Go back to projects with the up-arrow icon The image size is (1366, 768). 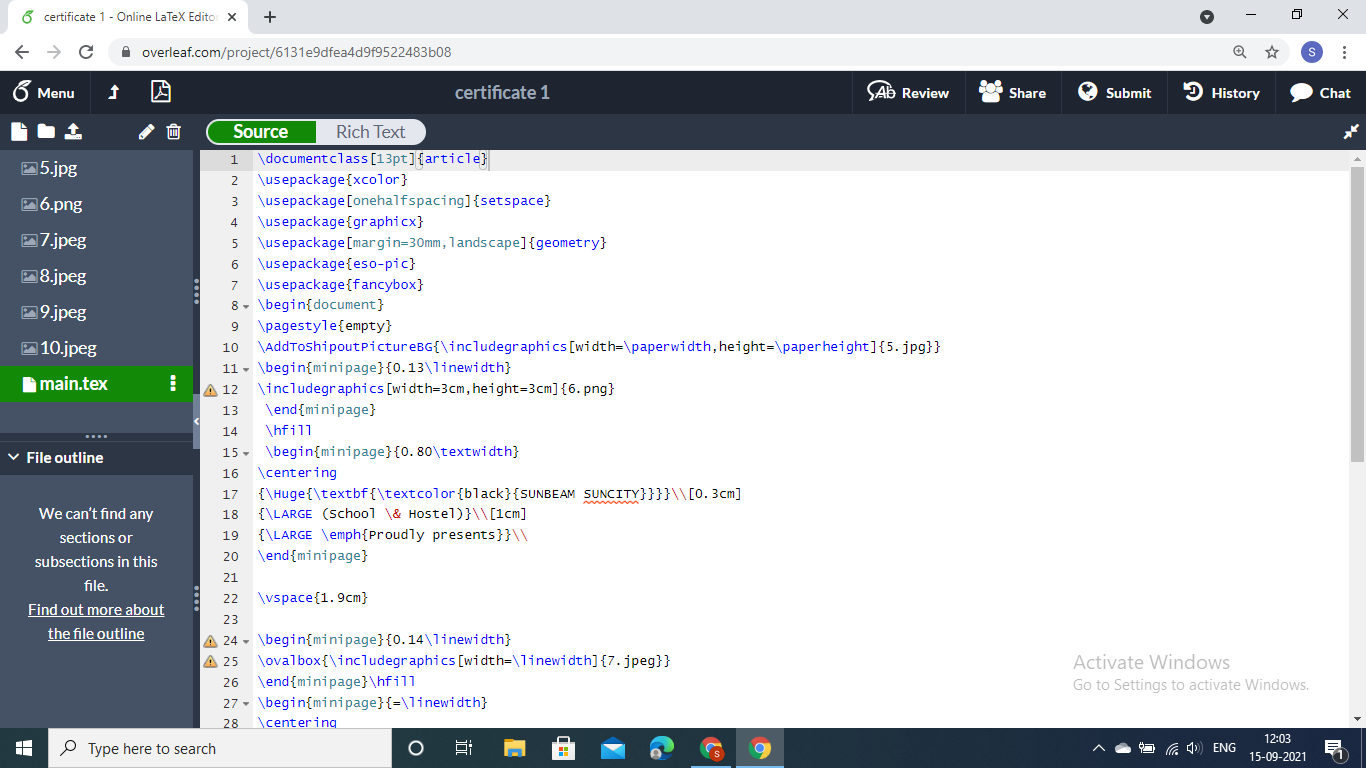pos(114,93)
